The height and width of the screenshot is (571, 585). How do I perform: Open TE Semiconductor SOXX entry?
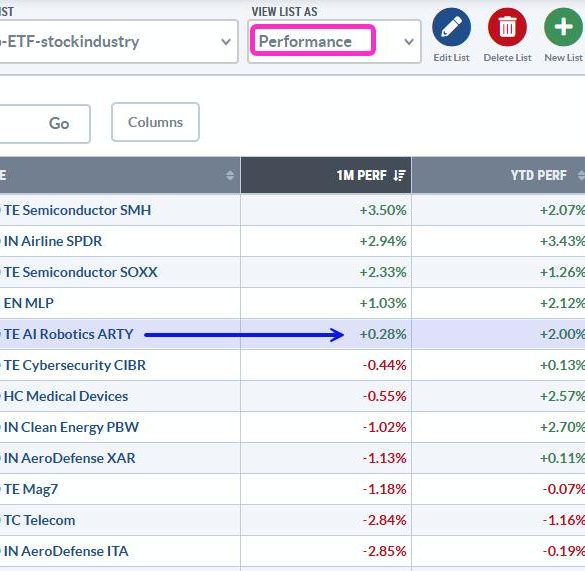(81, 272)
